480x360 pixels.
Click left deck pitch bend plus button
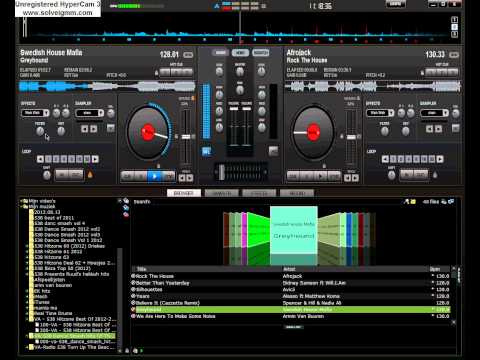coord(190,178)
